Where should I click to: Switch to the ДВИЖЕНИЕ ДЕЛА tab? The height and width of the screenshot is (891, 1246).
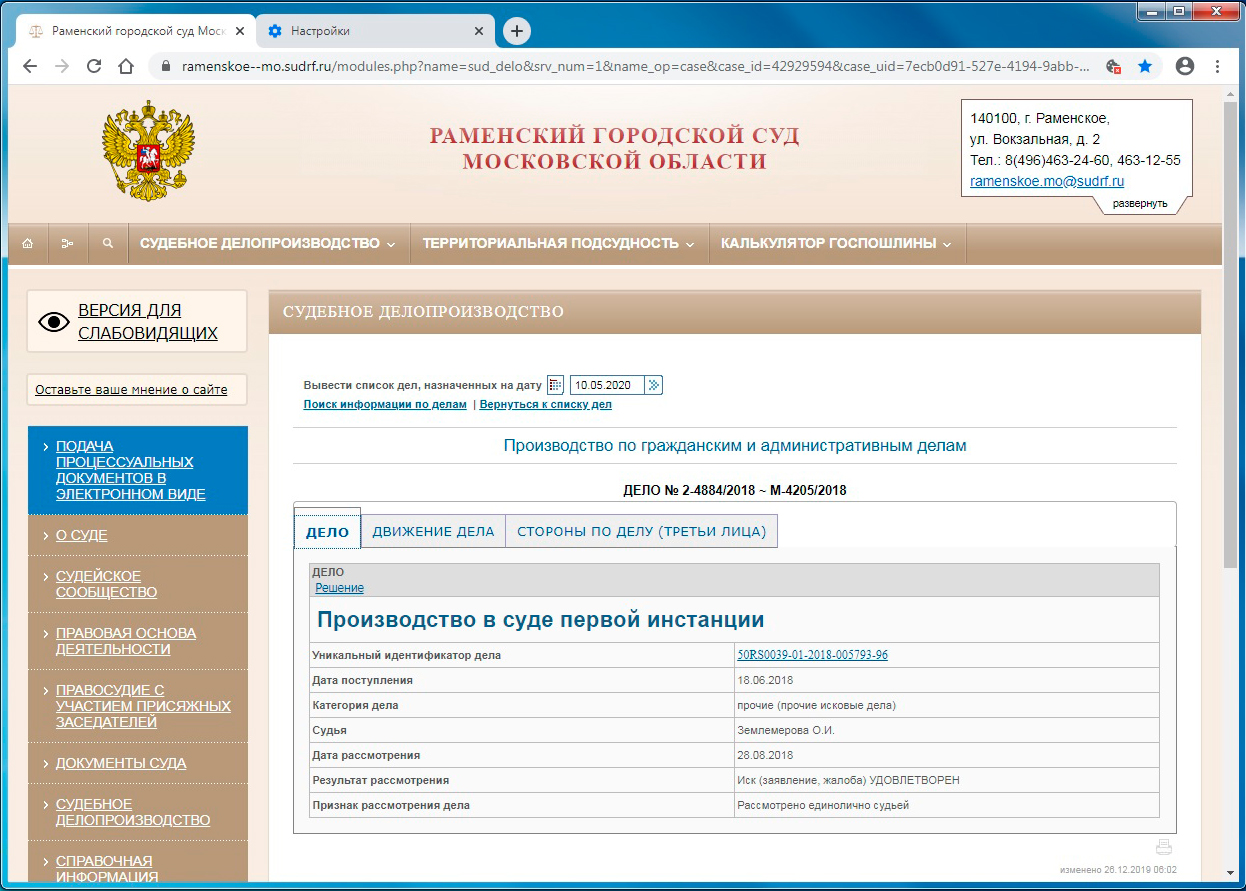click(x=433, y=531)
